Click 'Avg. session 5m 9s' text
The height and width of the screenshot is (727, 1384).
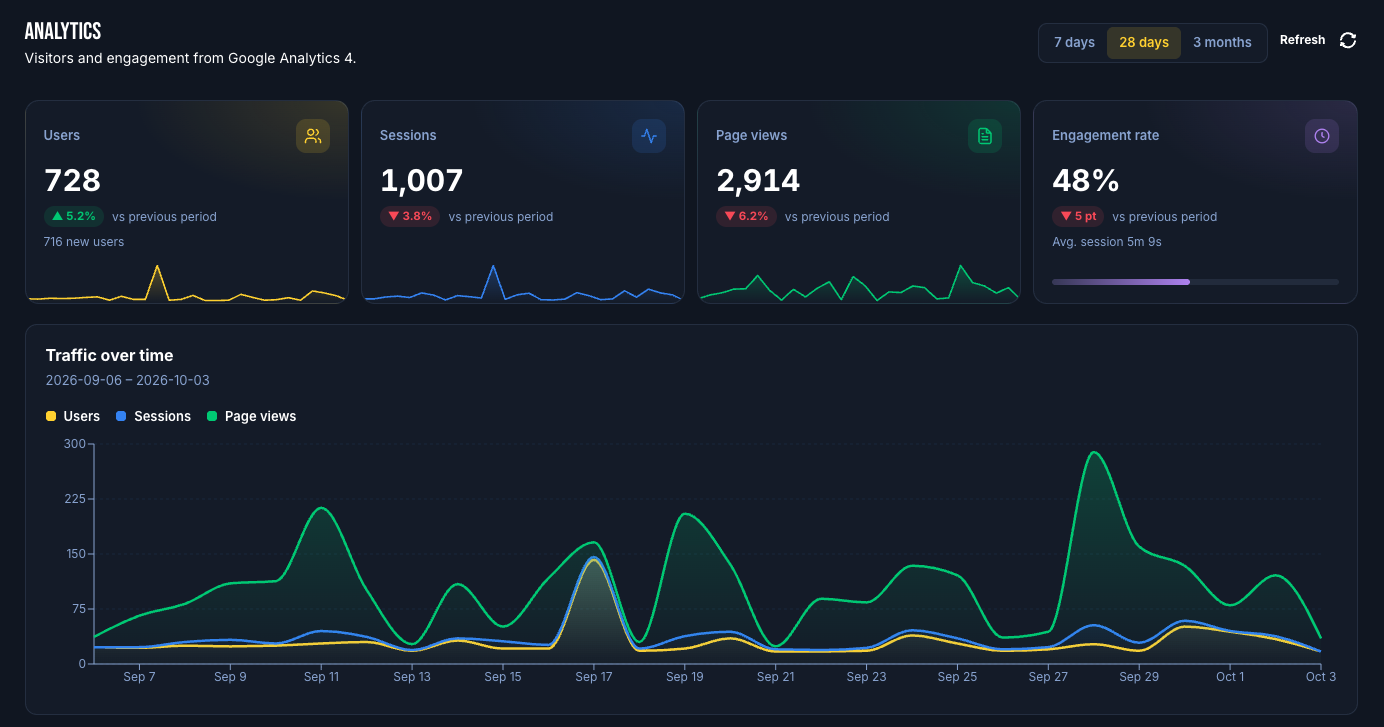click(1107, 241)
